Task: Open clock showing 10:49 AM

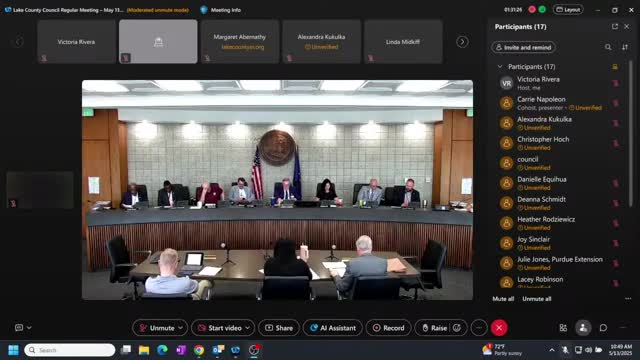Action: pos(621,350)
